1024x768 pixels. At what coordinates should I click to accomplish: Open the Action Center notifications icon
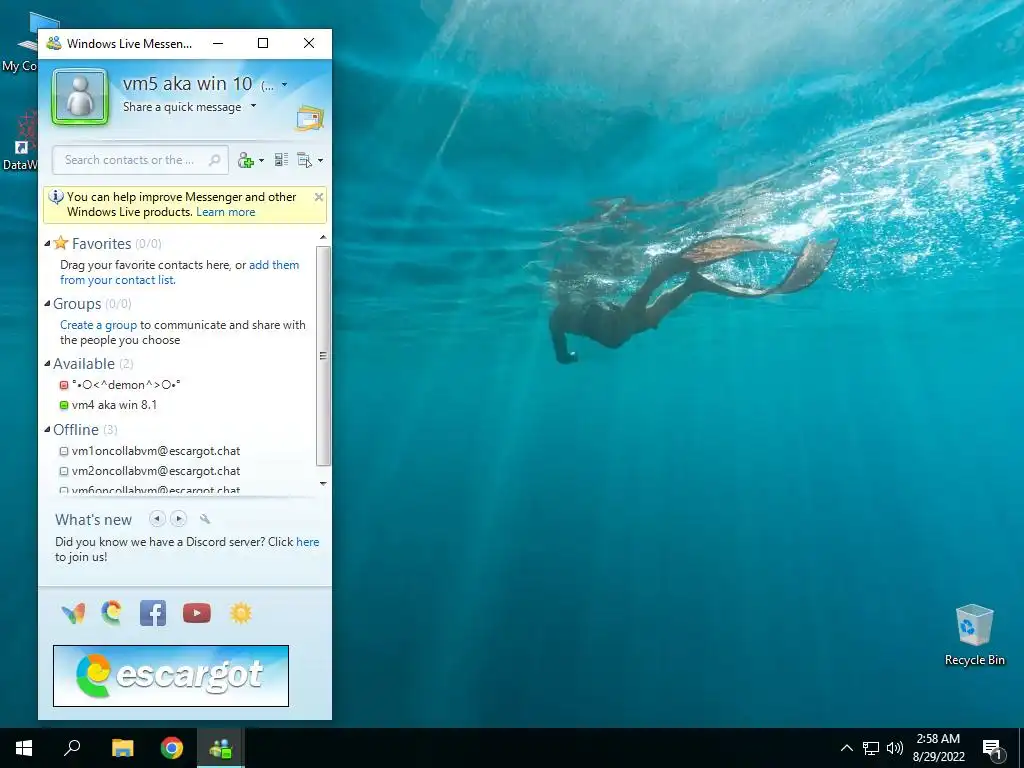pyautogui.click(x=993, y=748)
